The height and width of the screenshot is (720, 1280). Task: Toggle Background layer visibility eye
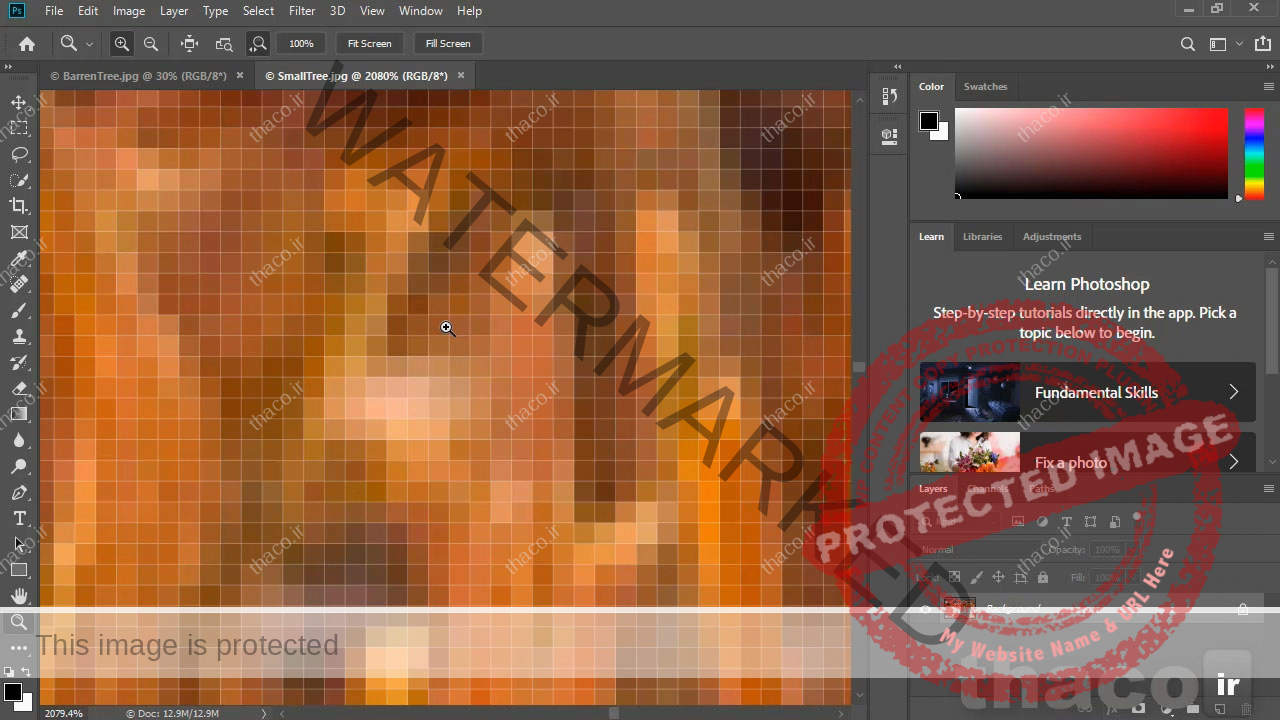coord(925,609)
